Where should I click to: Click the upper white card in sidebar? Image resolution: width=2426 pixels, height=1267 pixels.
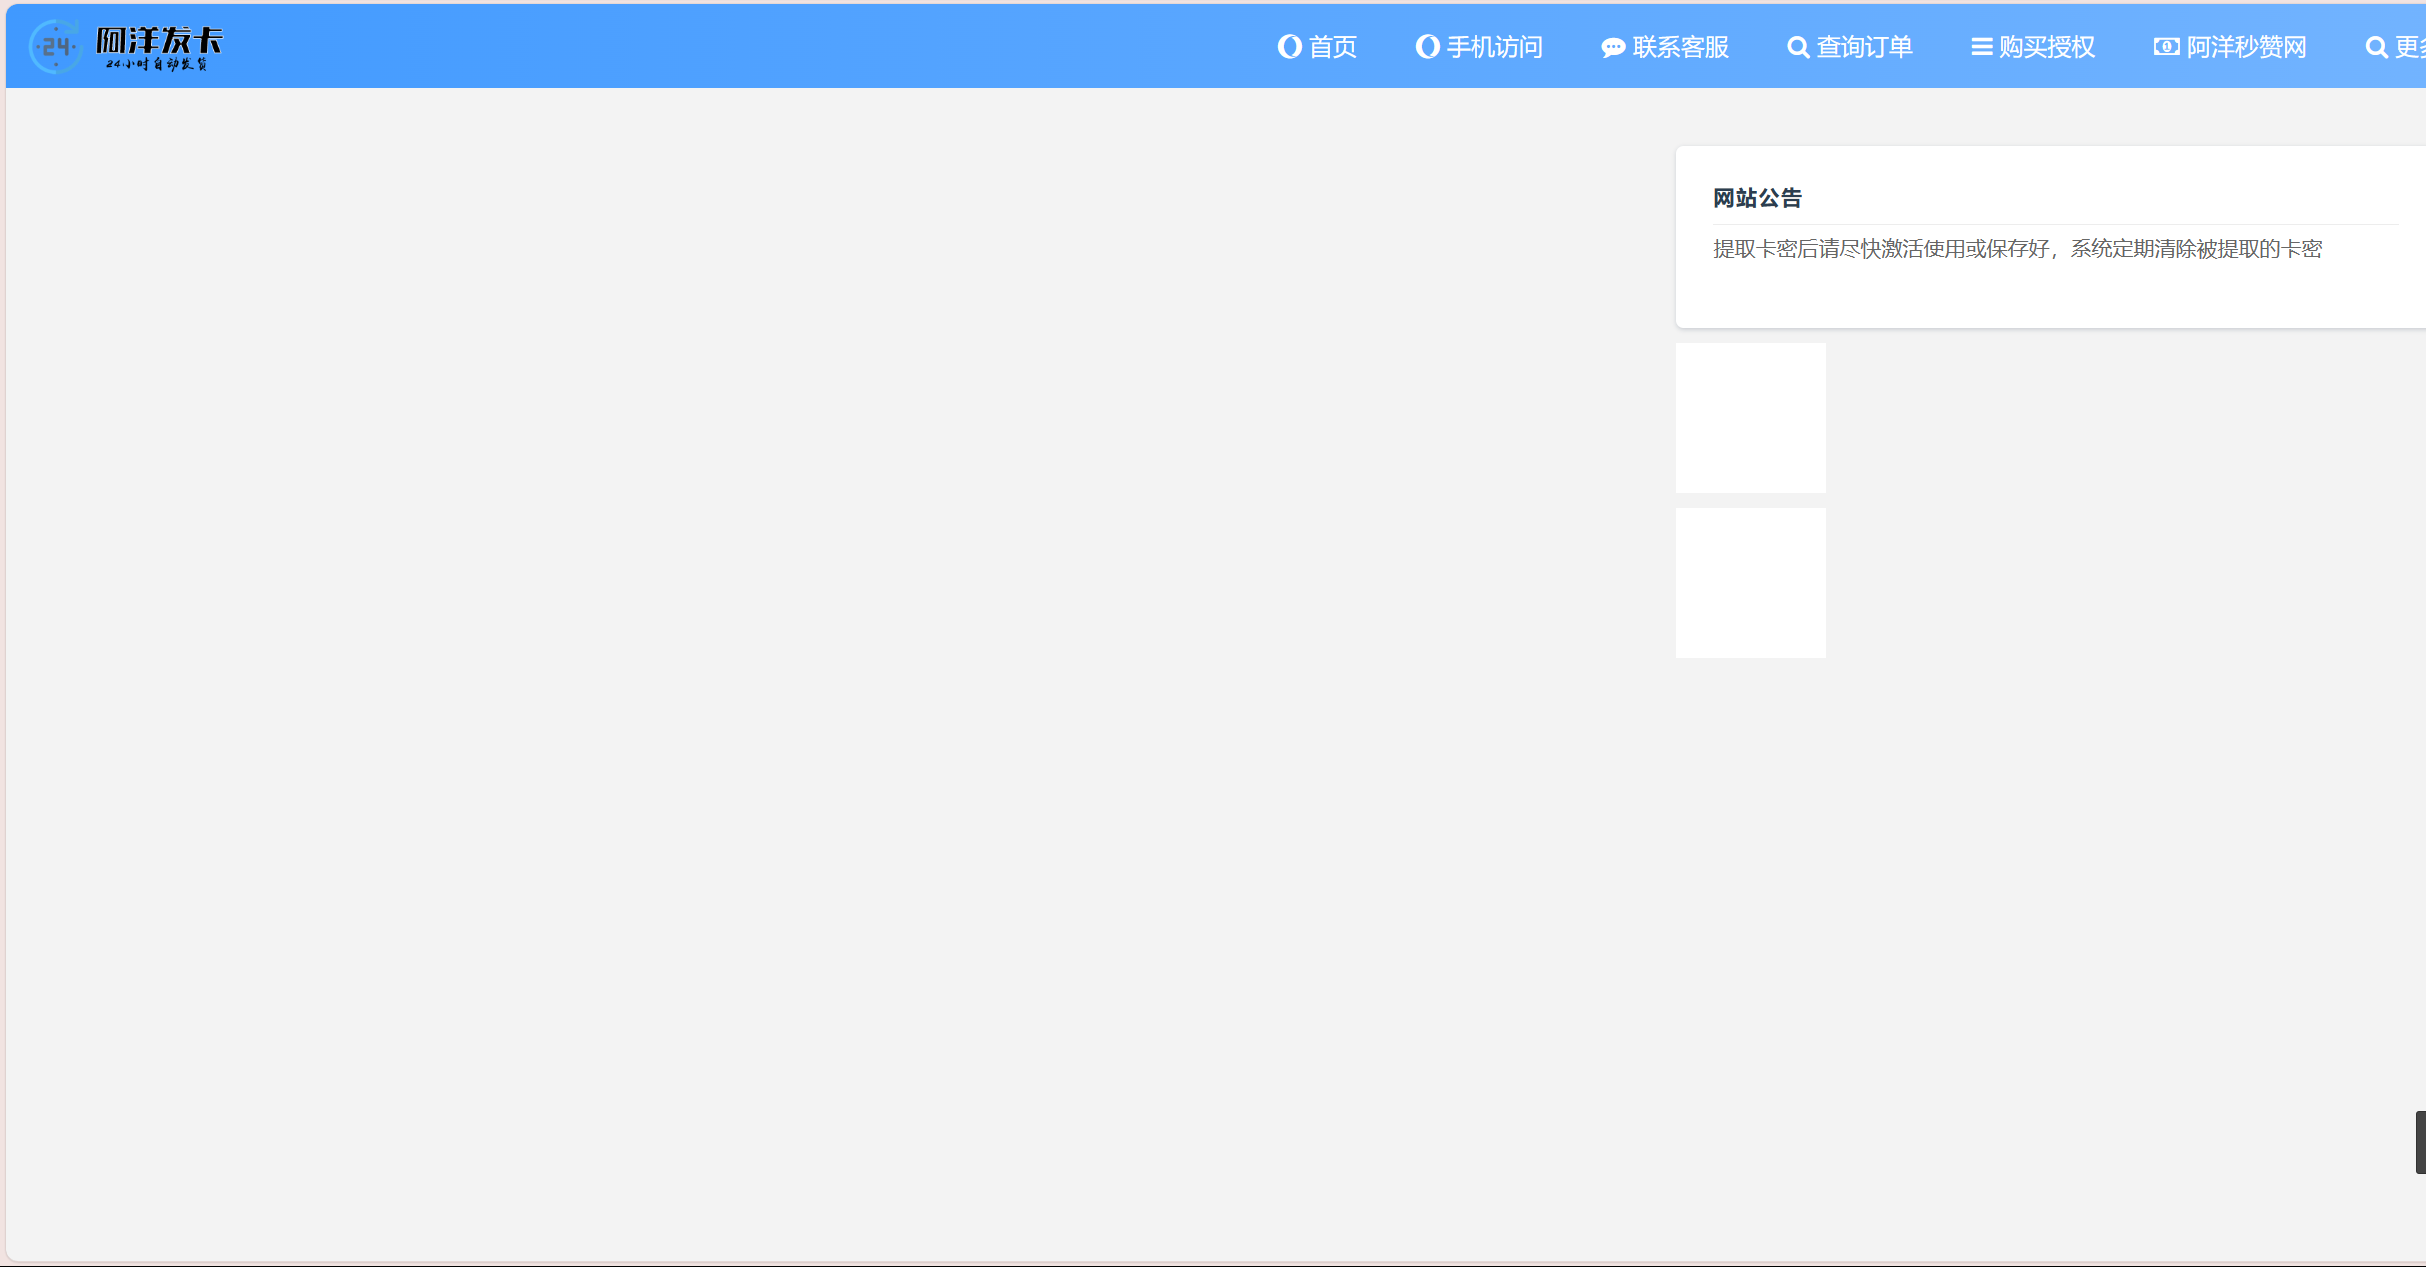pyautogui.click(x=1750, y=417)
